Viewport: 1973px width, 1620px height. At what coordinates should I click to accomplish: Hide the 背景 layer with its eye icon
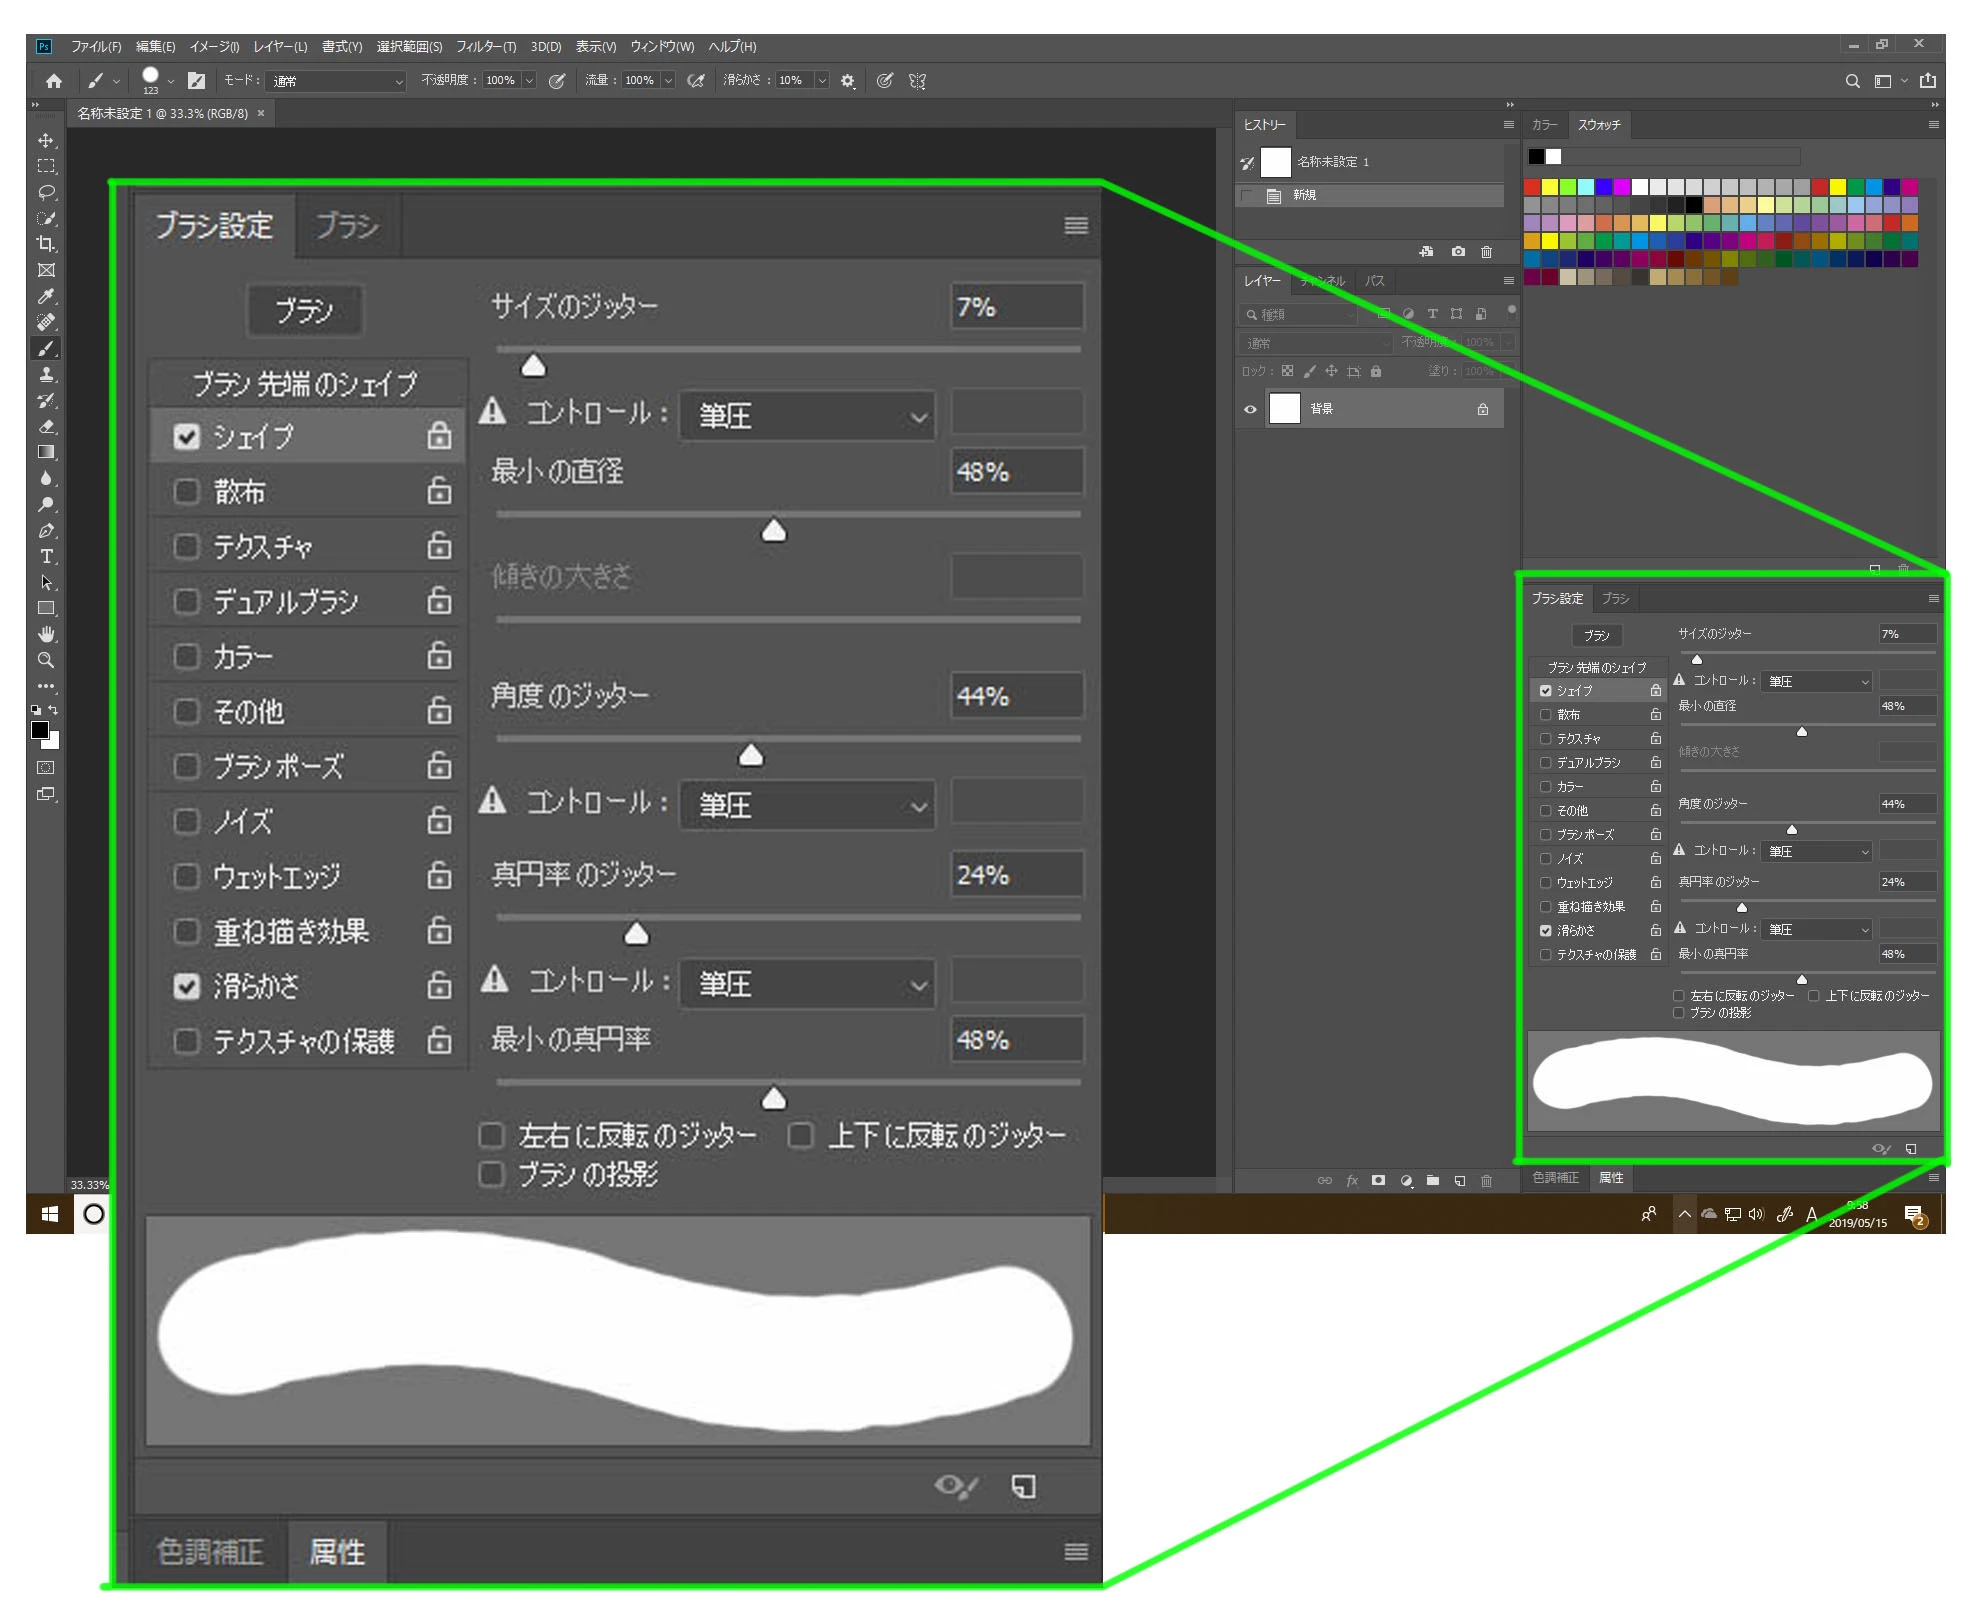(x=1250, y=409)
